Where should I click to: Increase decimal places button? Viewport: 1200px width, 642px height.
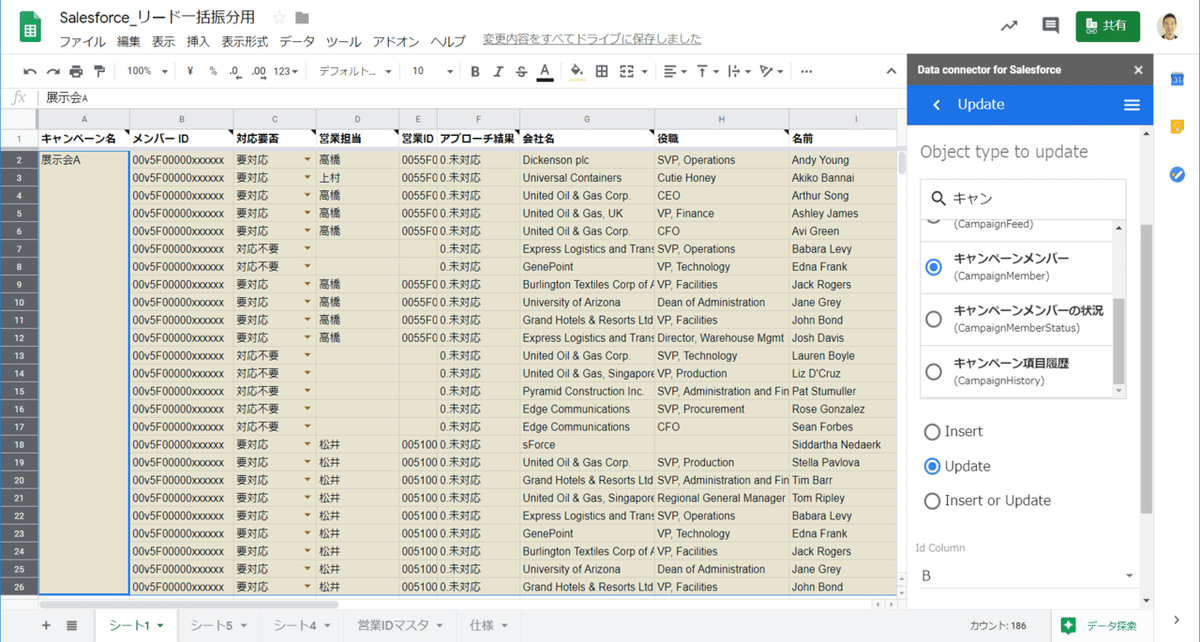click(x=259, y=72)
